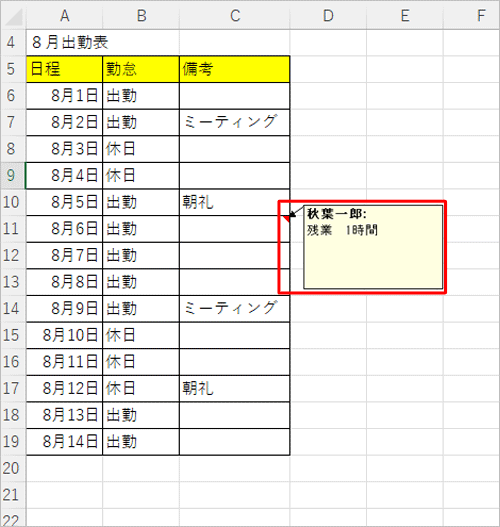Screen dimensions: 500x527
Task: Click the ミーティング cell in row 14
Action: pyautogui.click(x=235, y=309)
